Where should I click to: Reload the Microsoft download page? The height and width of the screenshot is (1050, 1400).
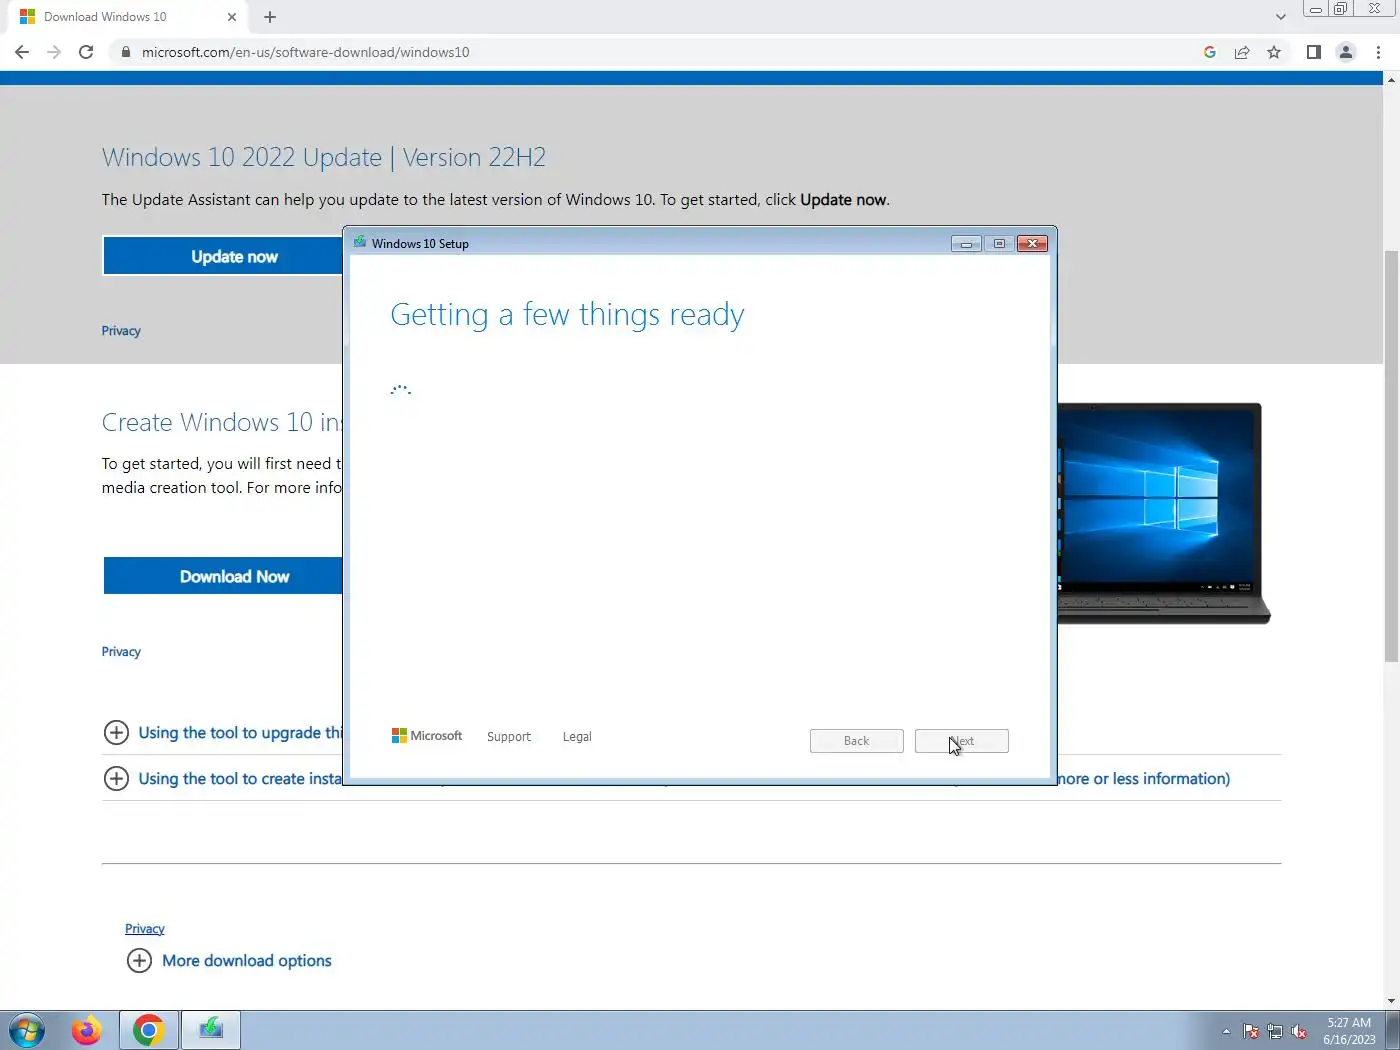point(86,52)
